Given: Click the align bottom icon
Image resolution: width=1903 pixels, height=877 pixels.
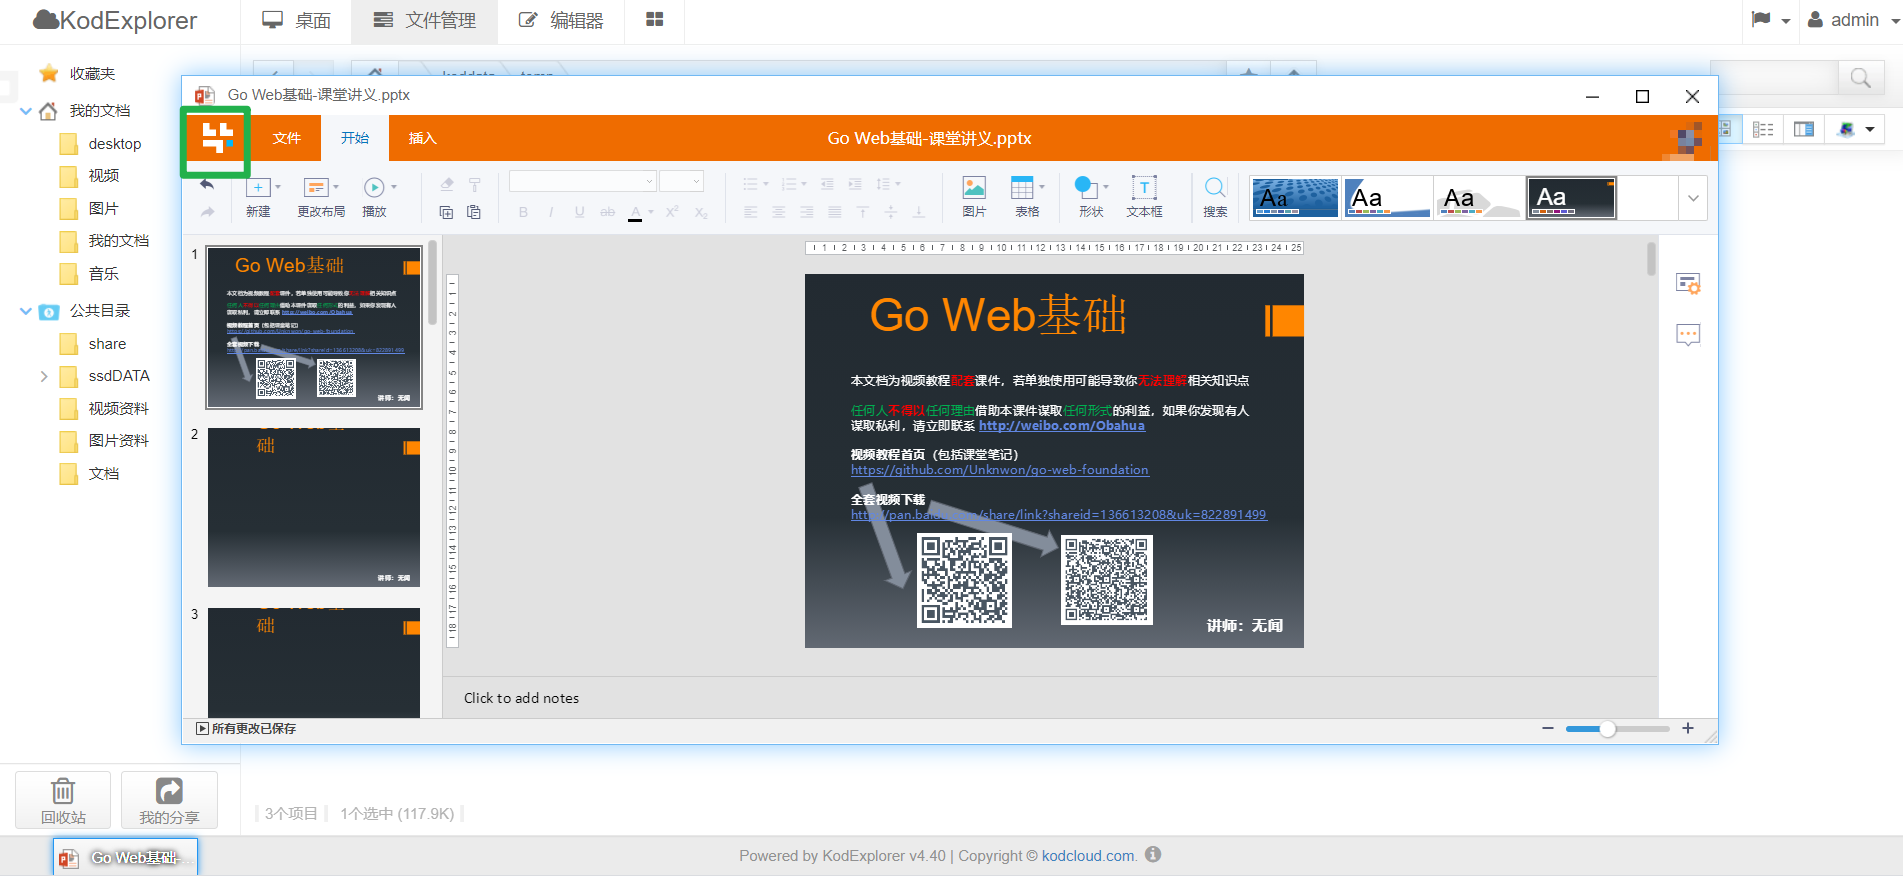Looking at the screenshot, I should (919, 212).
